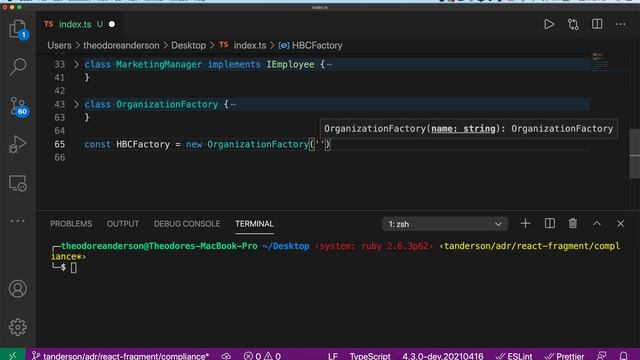Click the IEmployee interface name on line 33
The width and height of the screenshot is (640, 360).
pos(290,64)
